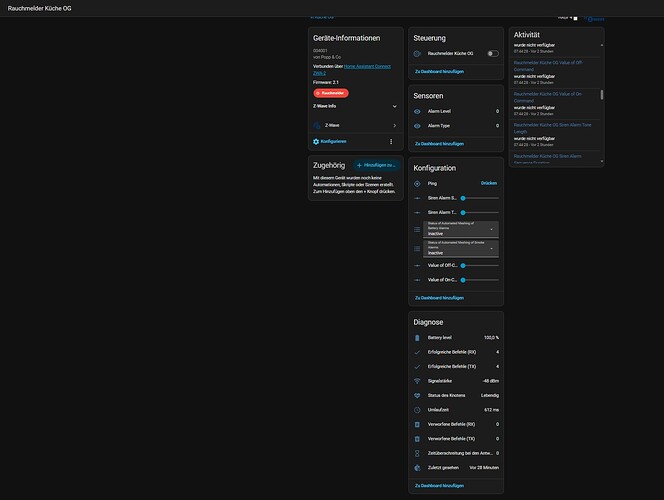664x500 pixels.
Task: Click the Konfigurieren gear icon
Action: point(316,141)
